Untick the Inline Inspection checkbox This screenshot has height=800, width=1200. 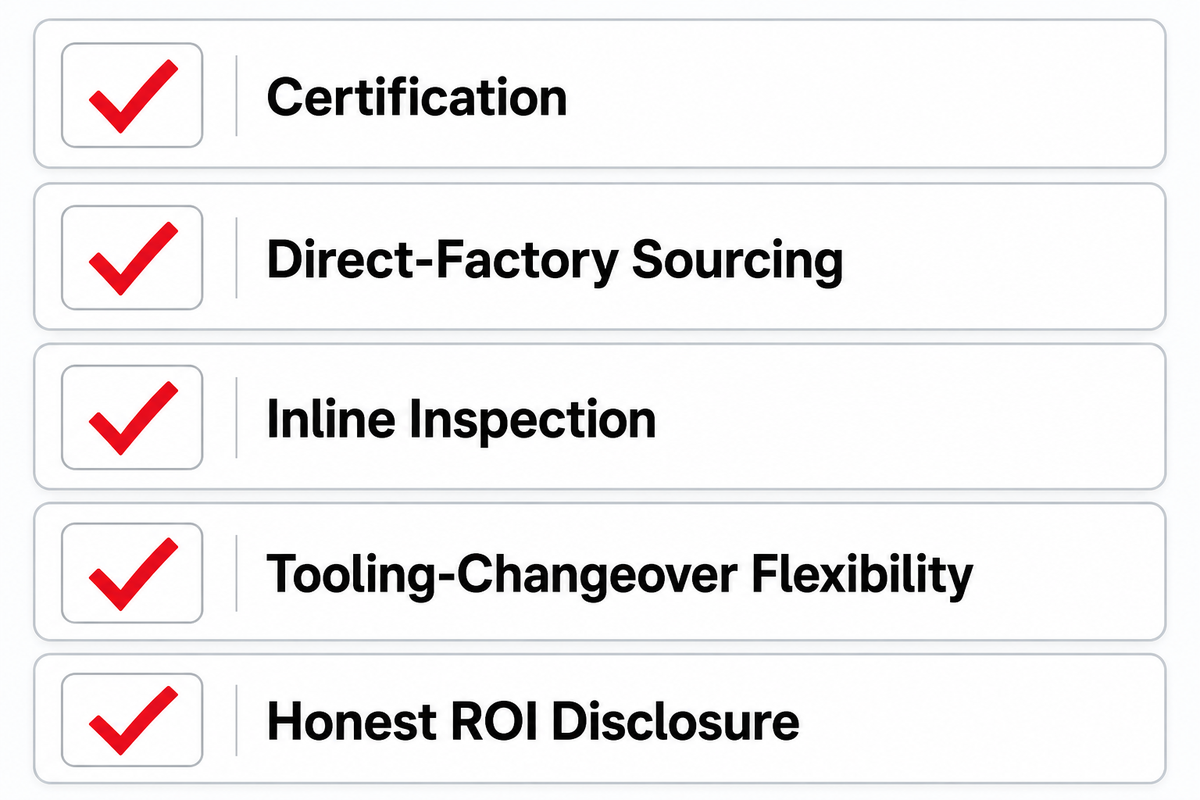(x=132, y=417)
